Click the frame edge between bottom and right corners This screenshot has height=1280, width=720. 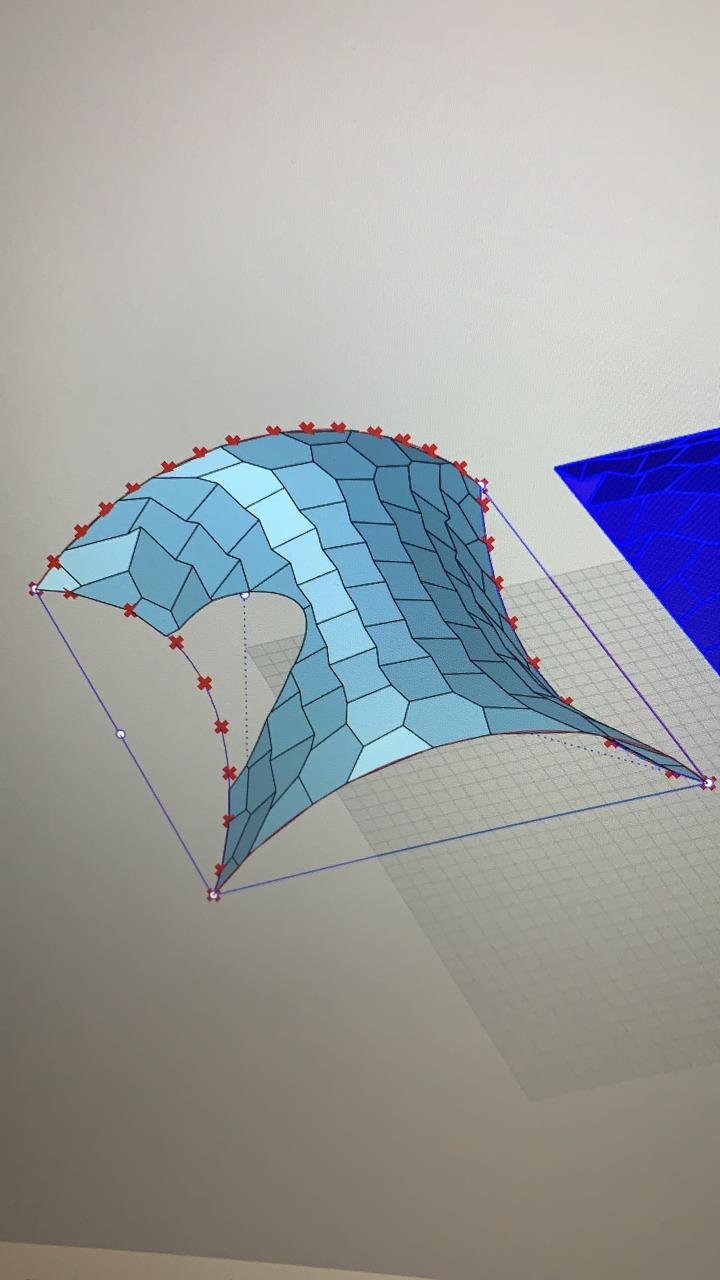[x=460, y=838]
